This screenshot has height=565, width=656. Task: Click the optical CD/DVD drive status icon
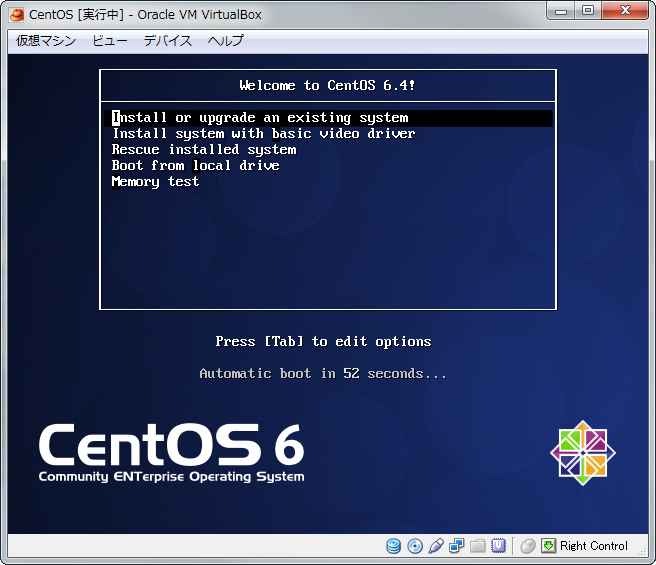click(x=415, y=546)
